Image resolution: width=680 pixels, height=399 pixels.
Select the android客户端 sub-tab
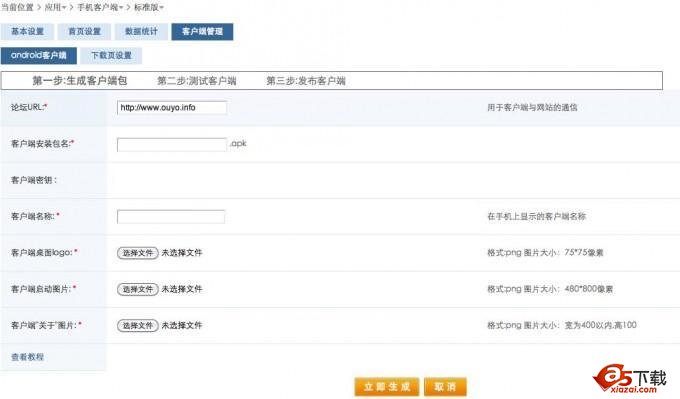(39, 56)
